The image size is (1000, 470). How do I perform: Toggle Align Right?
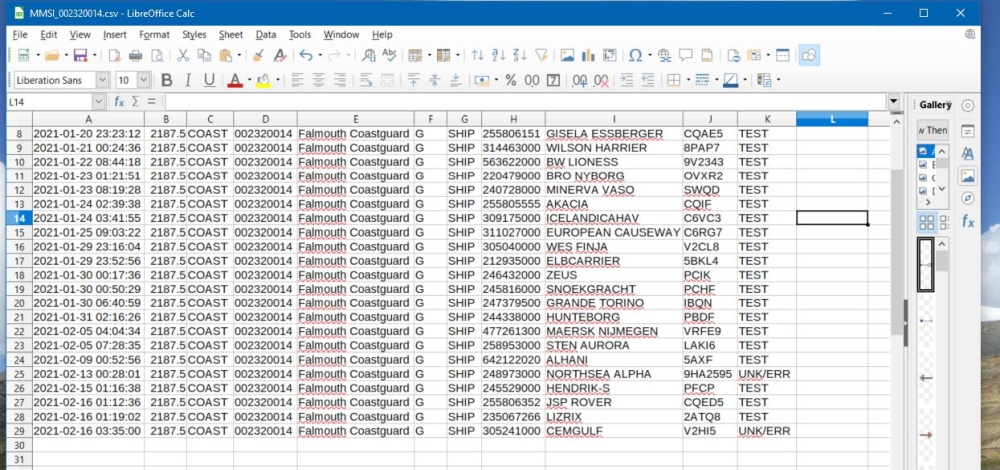coord(340,80)
